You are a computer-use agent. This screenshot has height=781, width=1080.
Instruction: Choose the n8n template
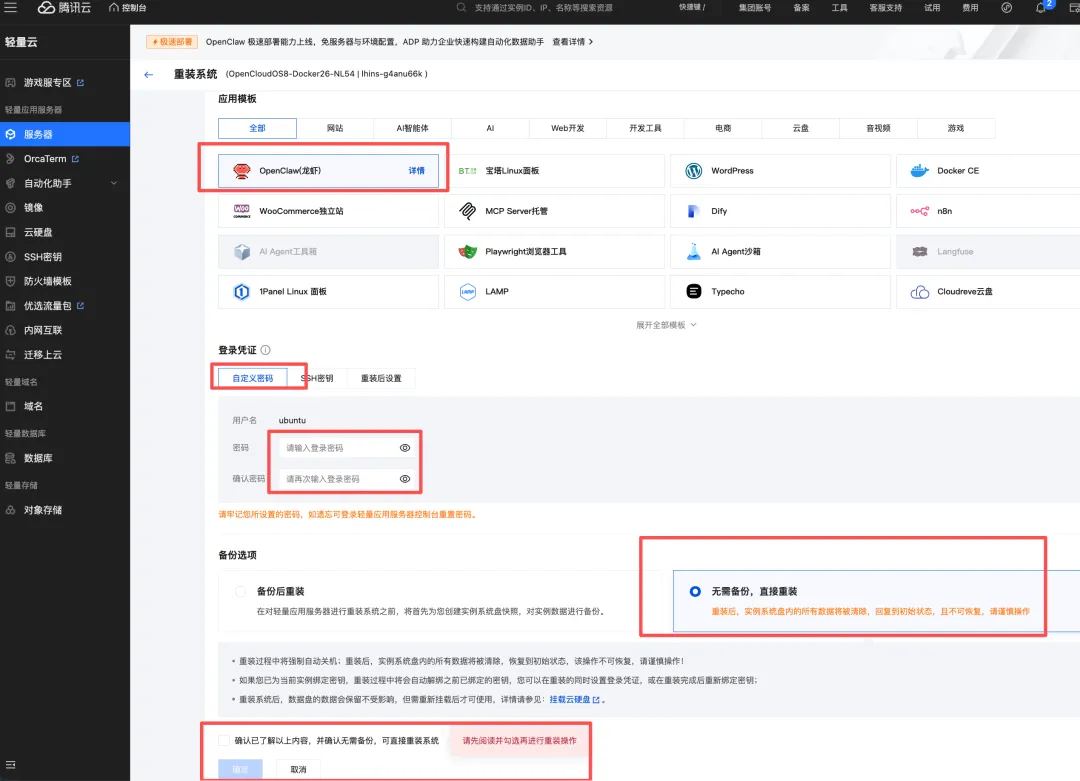988,211
